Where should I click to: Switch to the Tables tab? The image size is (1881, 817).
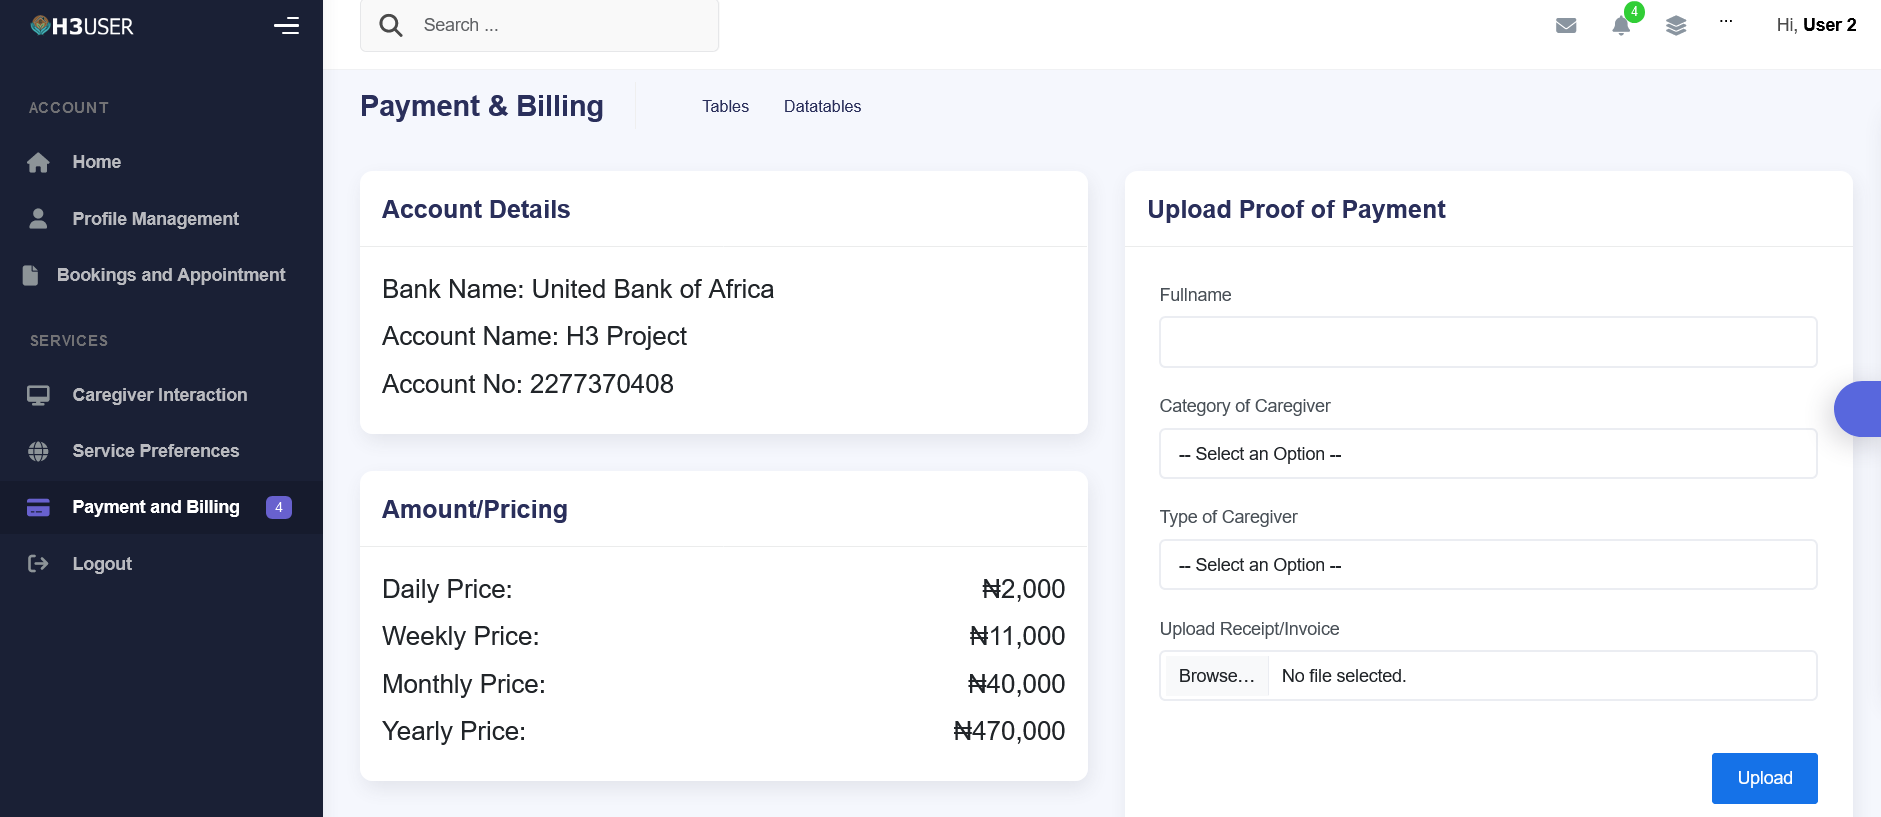click(725, 107)
